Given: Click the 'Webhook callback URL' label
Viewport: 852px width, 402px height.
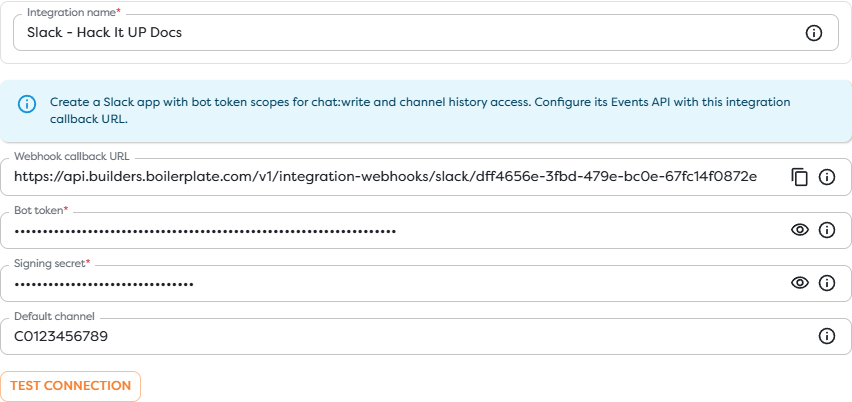Looking at the screenshot, I should (72, 156).
